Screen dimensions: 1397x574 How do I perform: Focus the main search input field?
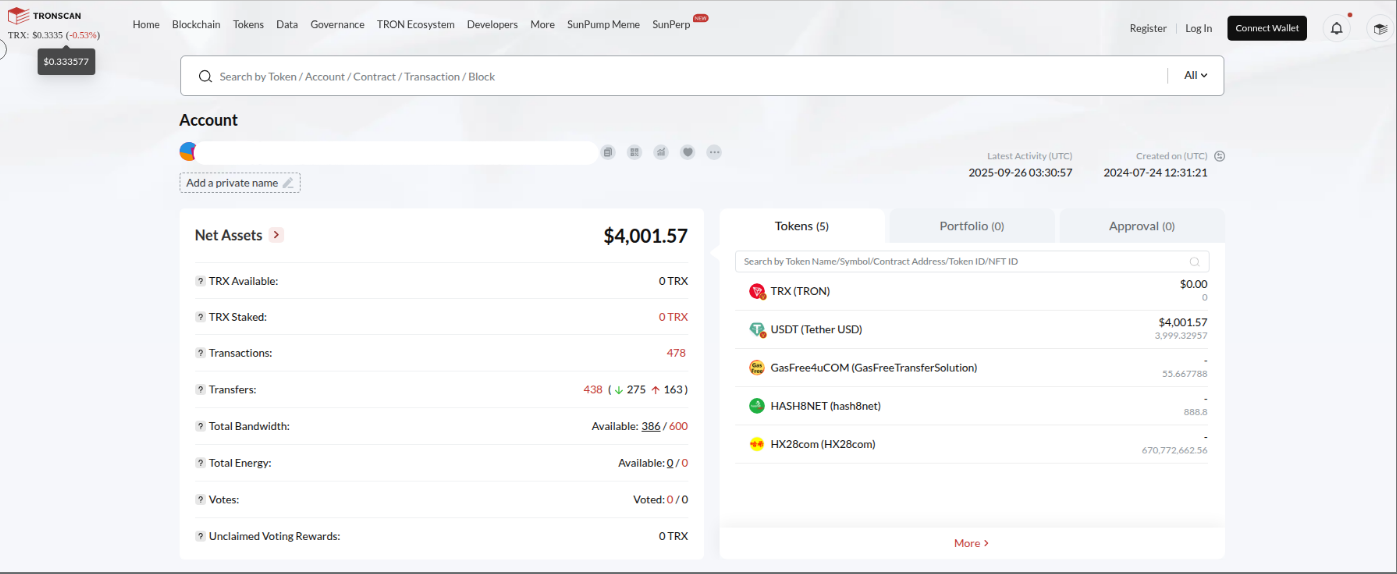[x=690, y=76]
